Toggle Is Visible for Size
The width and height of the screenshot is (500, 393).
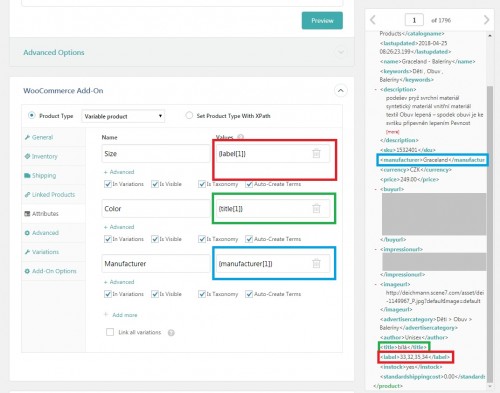tap(155, 184)
